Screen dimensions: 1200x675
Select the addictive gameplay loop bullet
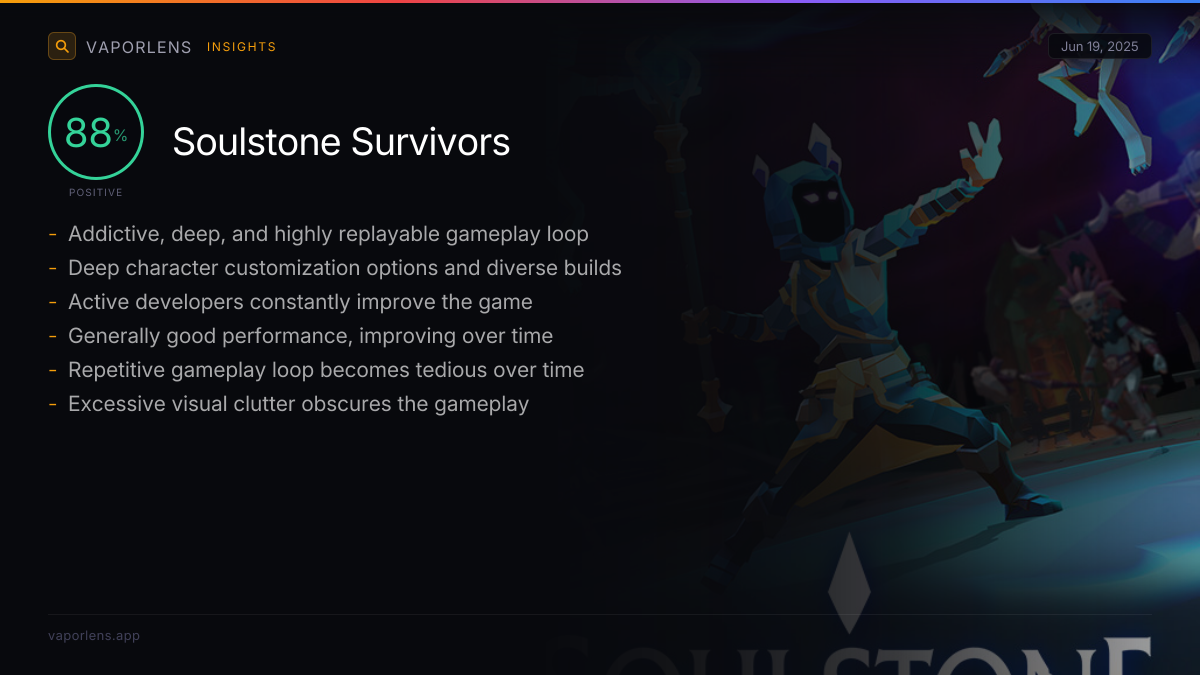click(x=328, y=234)
